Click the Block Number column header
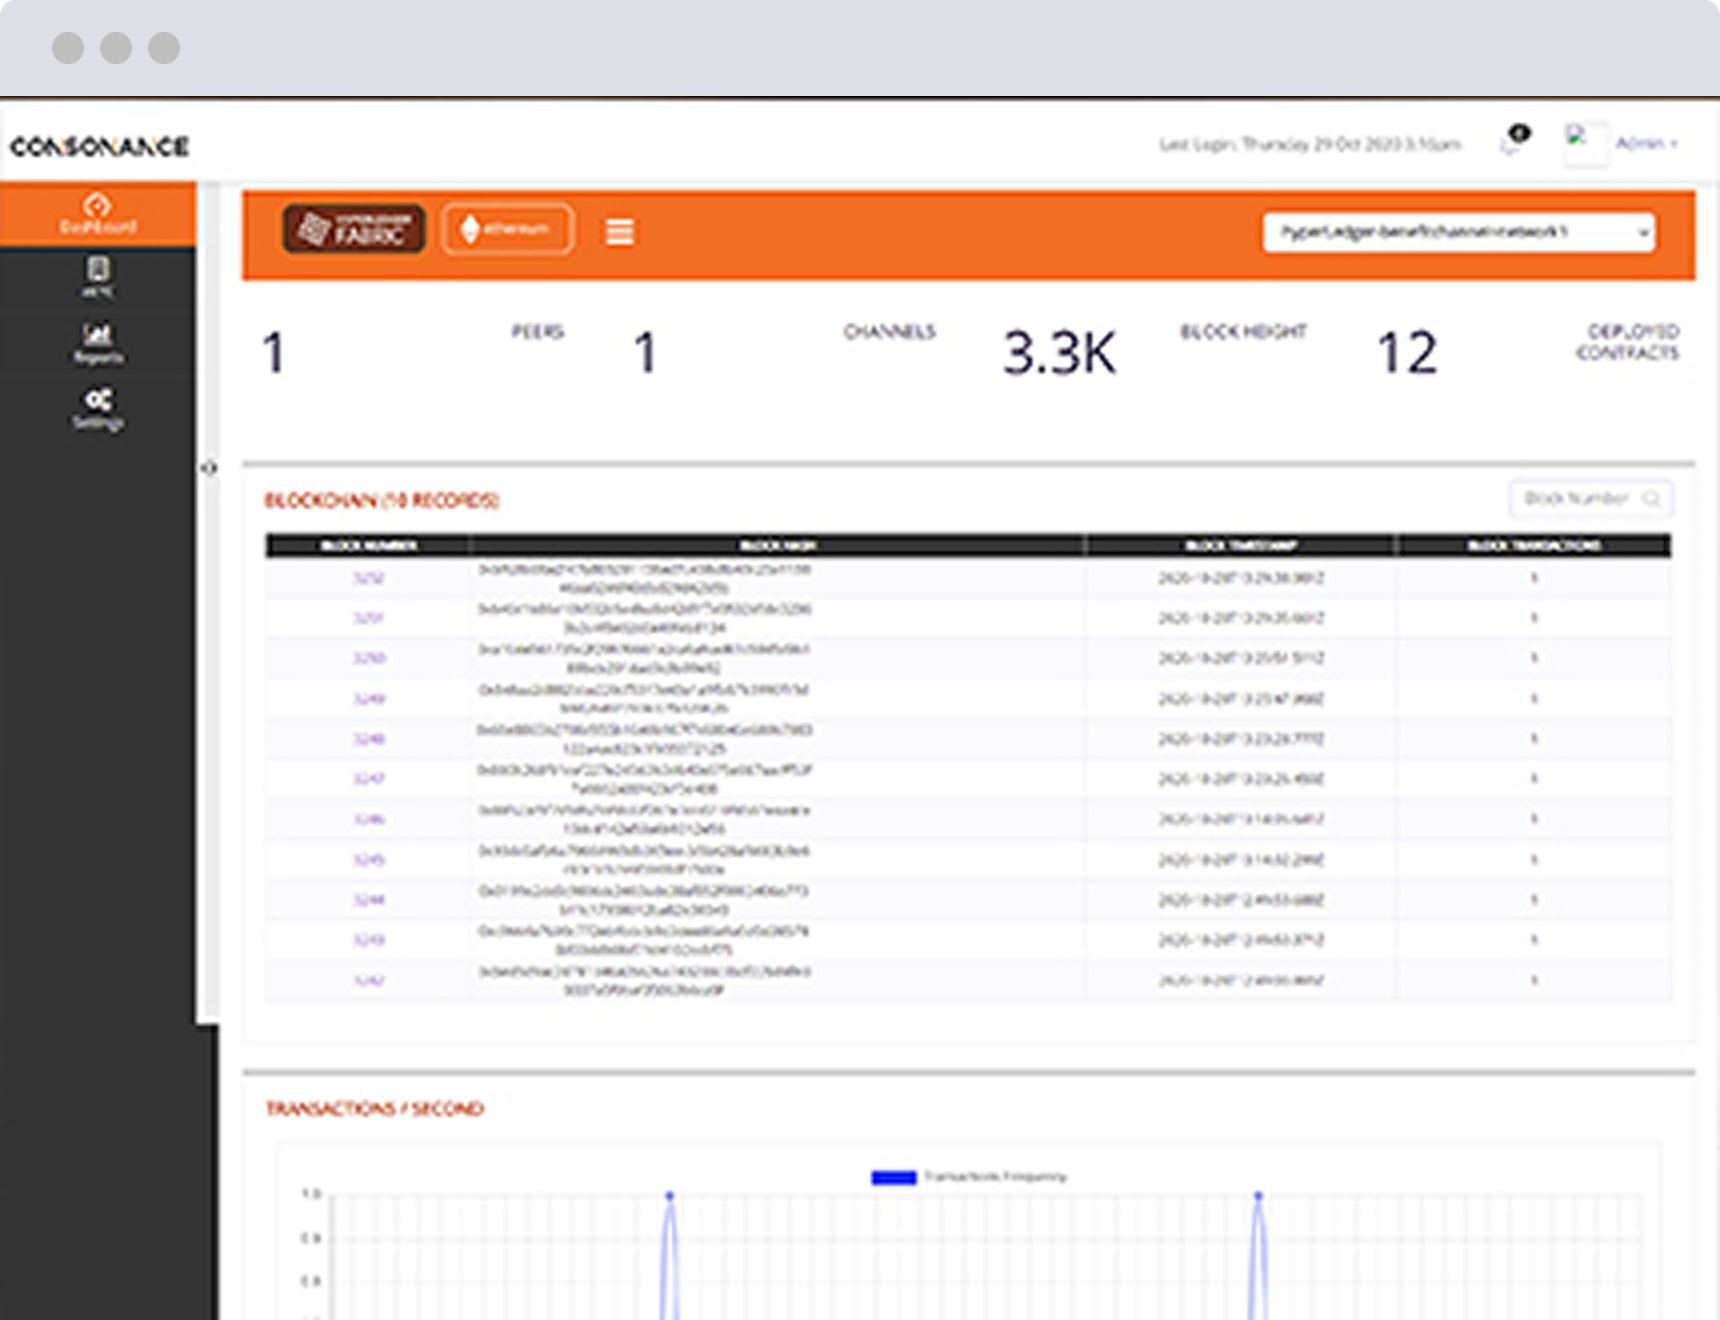Screen dimensions: 1720x1320 click(368, 545)
